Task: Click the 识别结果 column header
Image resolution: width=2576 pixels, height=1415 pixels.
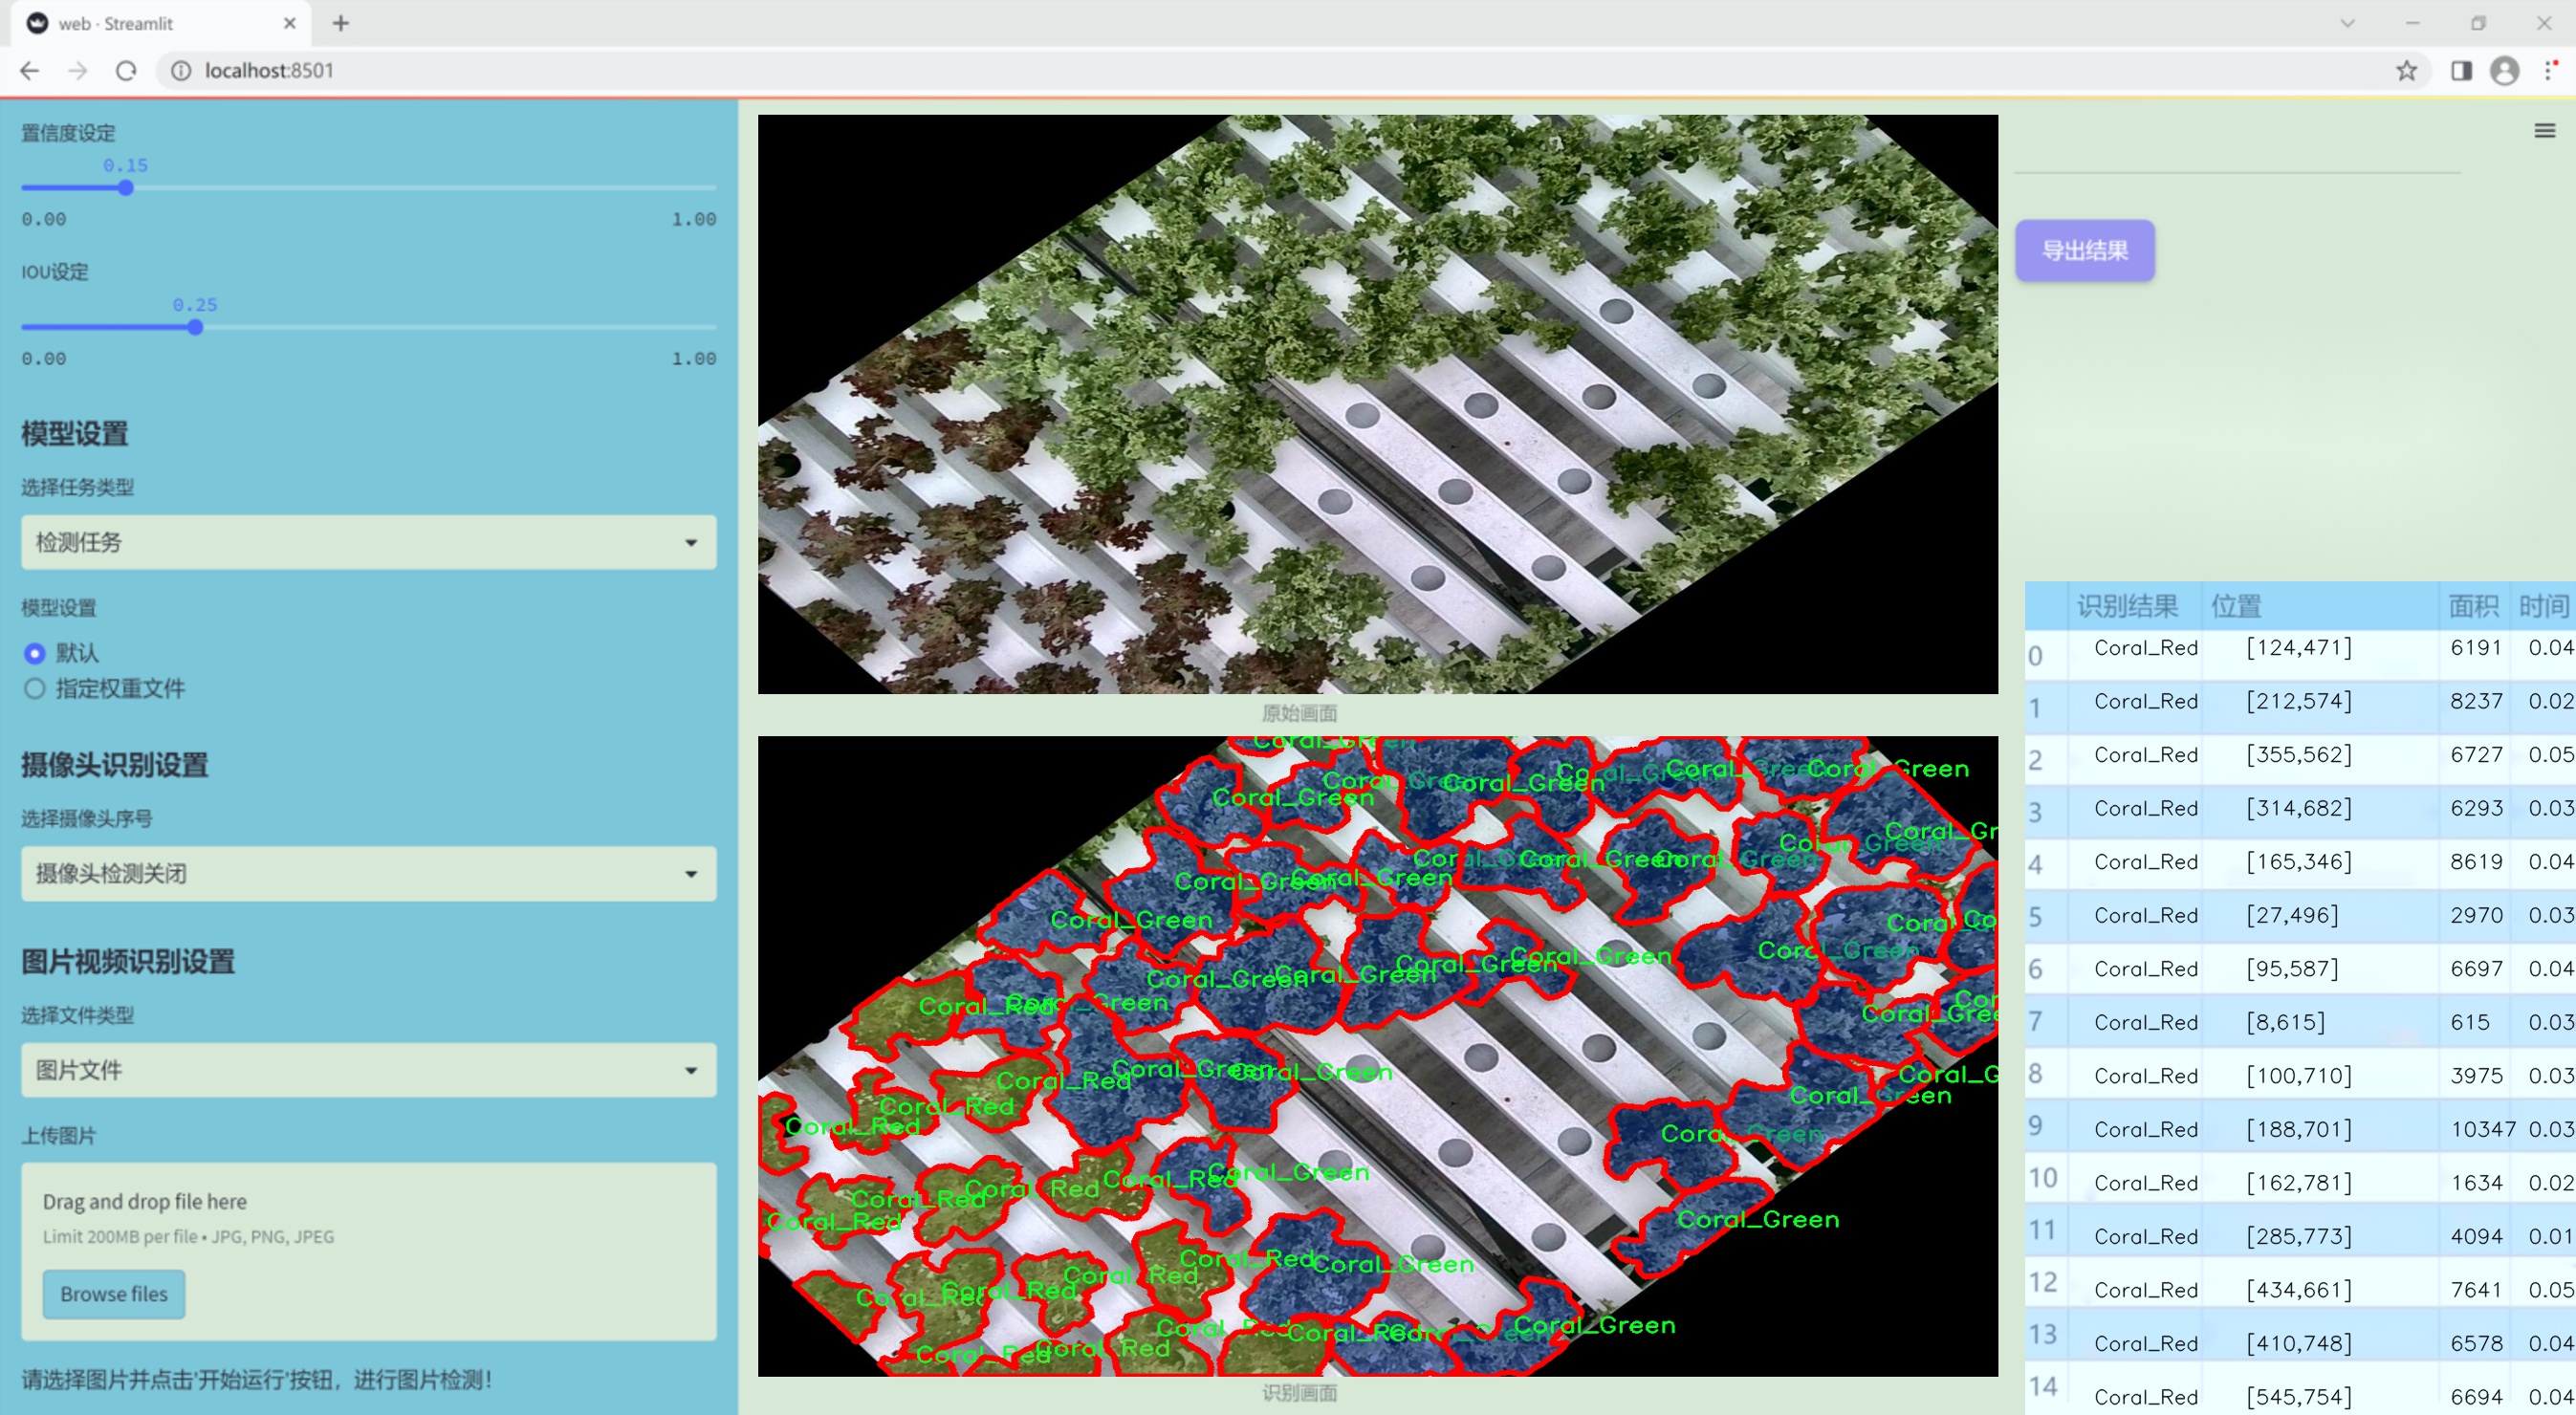Action: [x=2126, y=606]
